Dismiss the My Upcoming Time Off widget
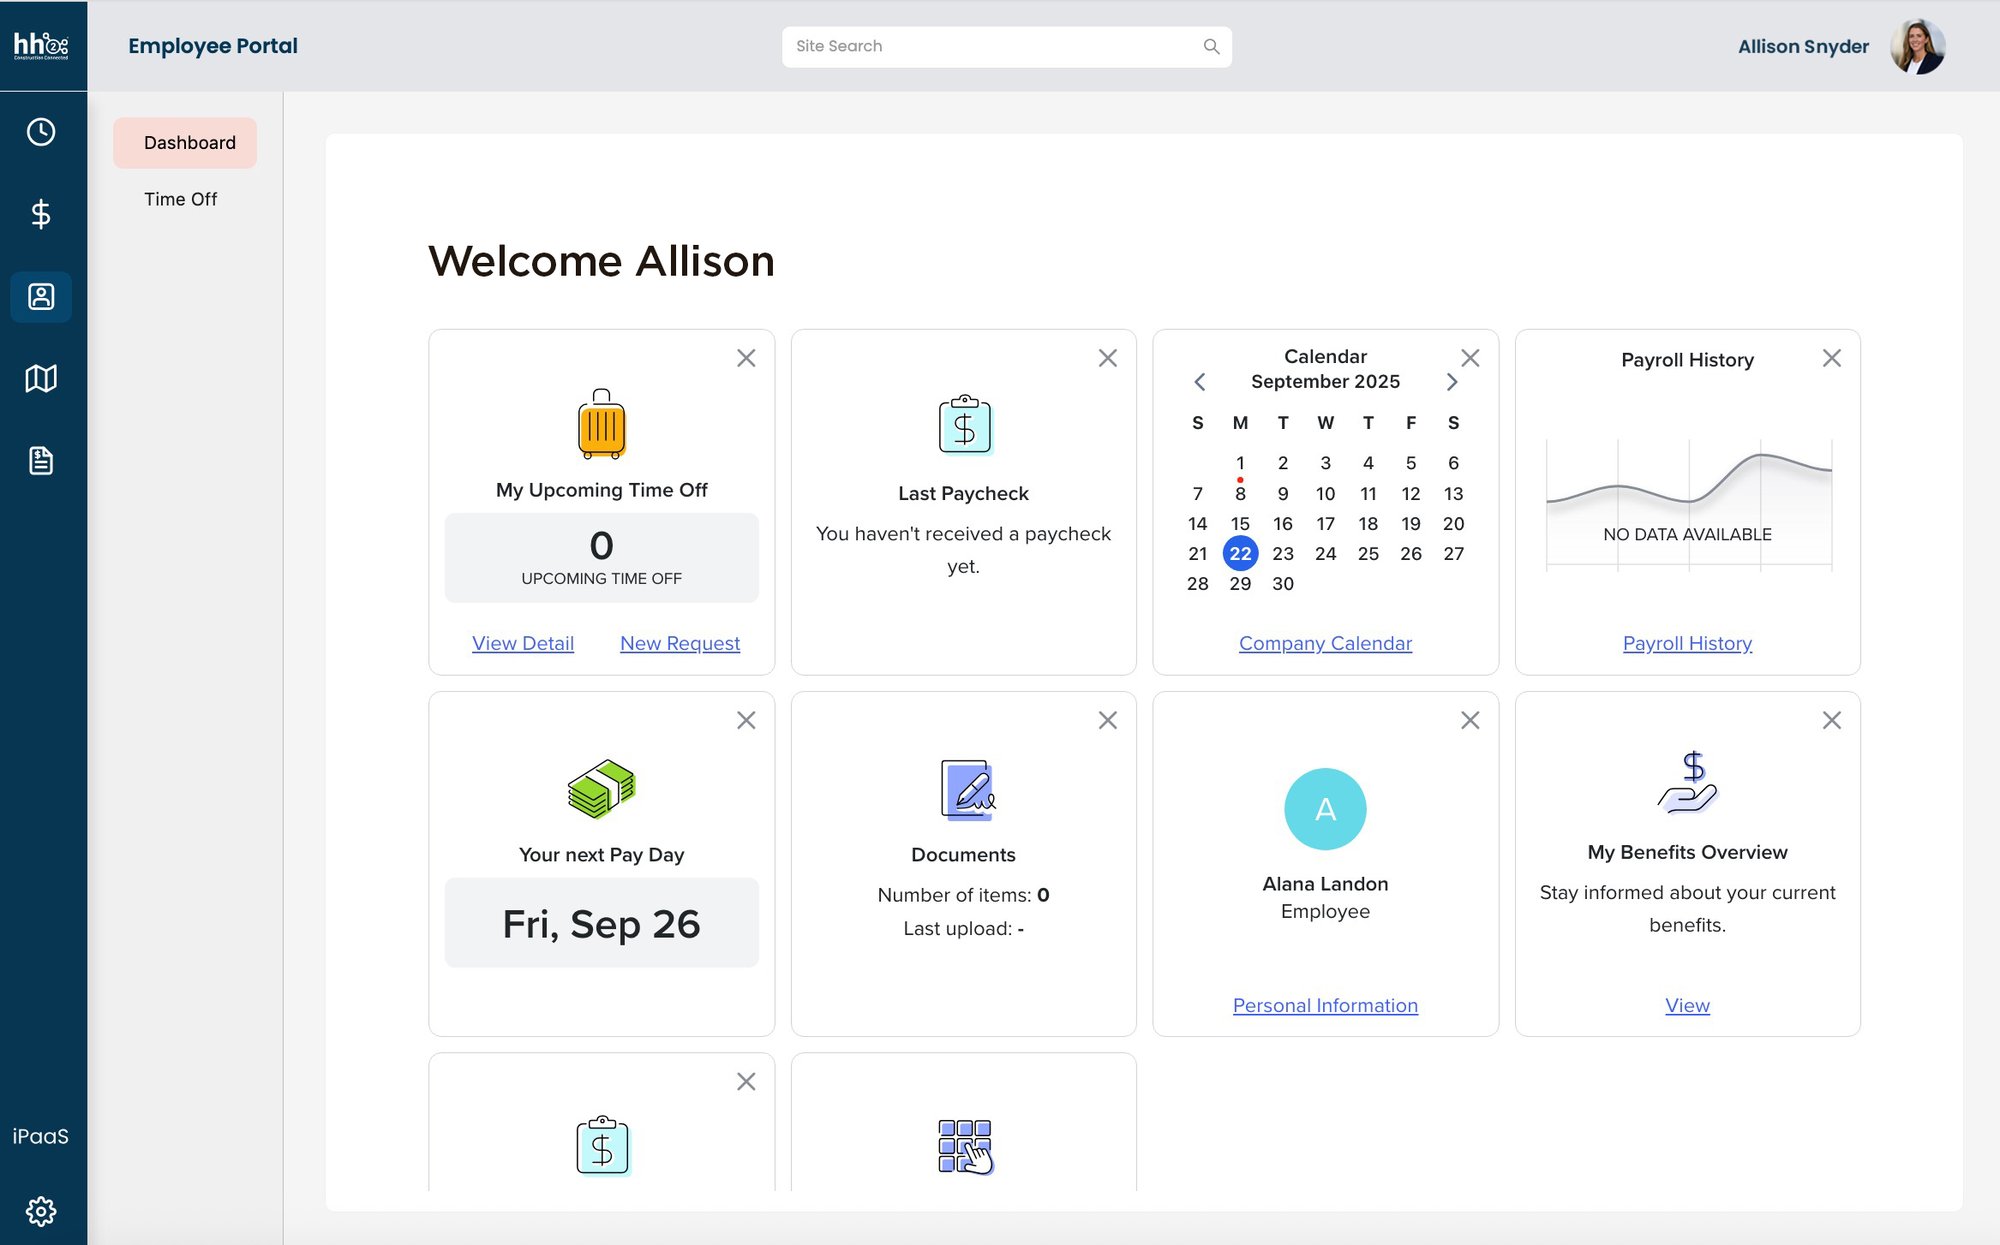Image resolution: width=2000 pixels, height=1245 pixels. pyautogui.click(x=746, y=357)
